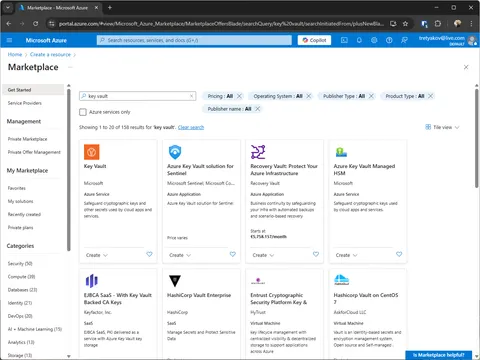Open a new browser tab
Screen dimensions: 480x360
point(110,7)
